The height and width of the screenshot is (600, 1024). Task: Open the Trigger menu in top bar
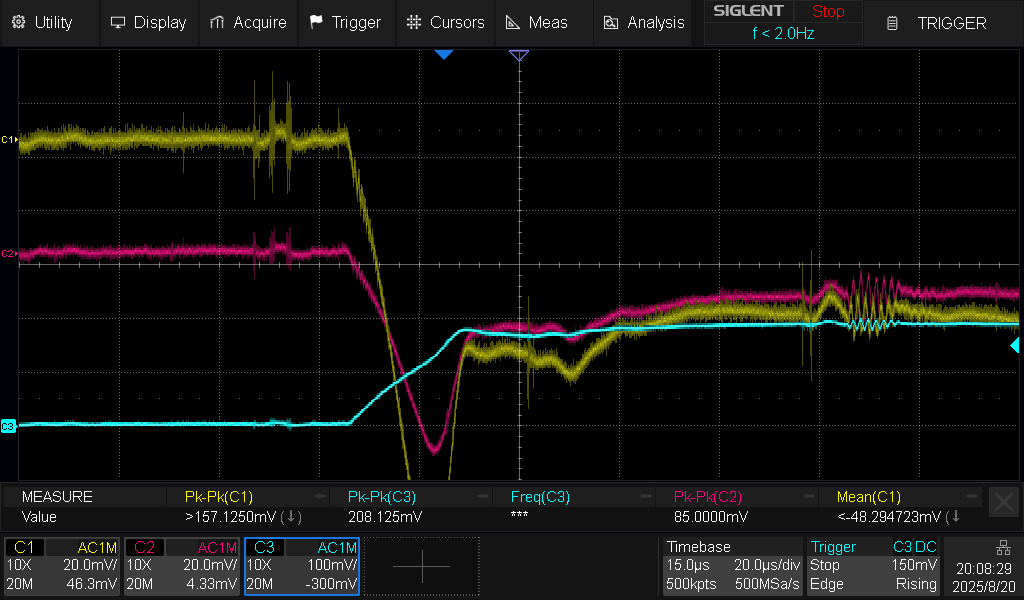[x=345, y=22]
